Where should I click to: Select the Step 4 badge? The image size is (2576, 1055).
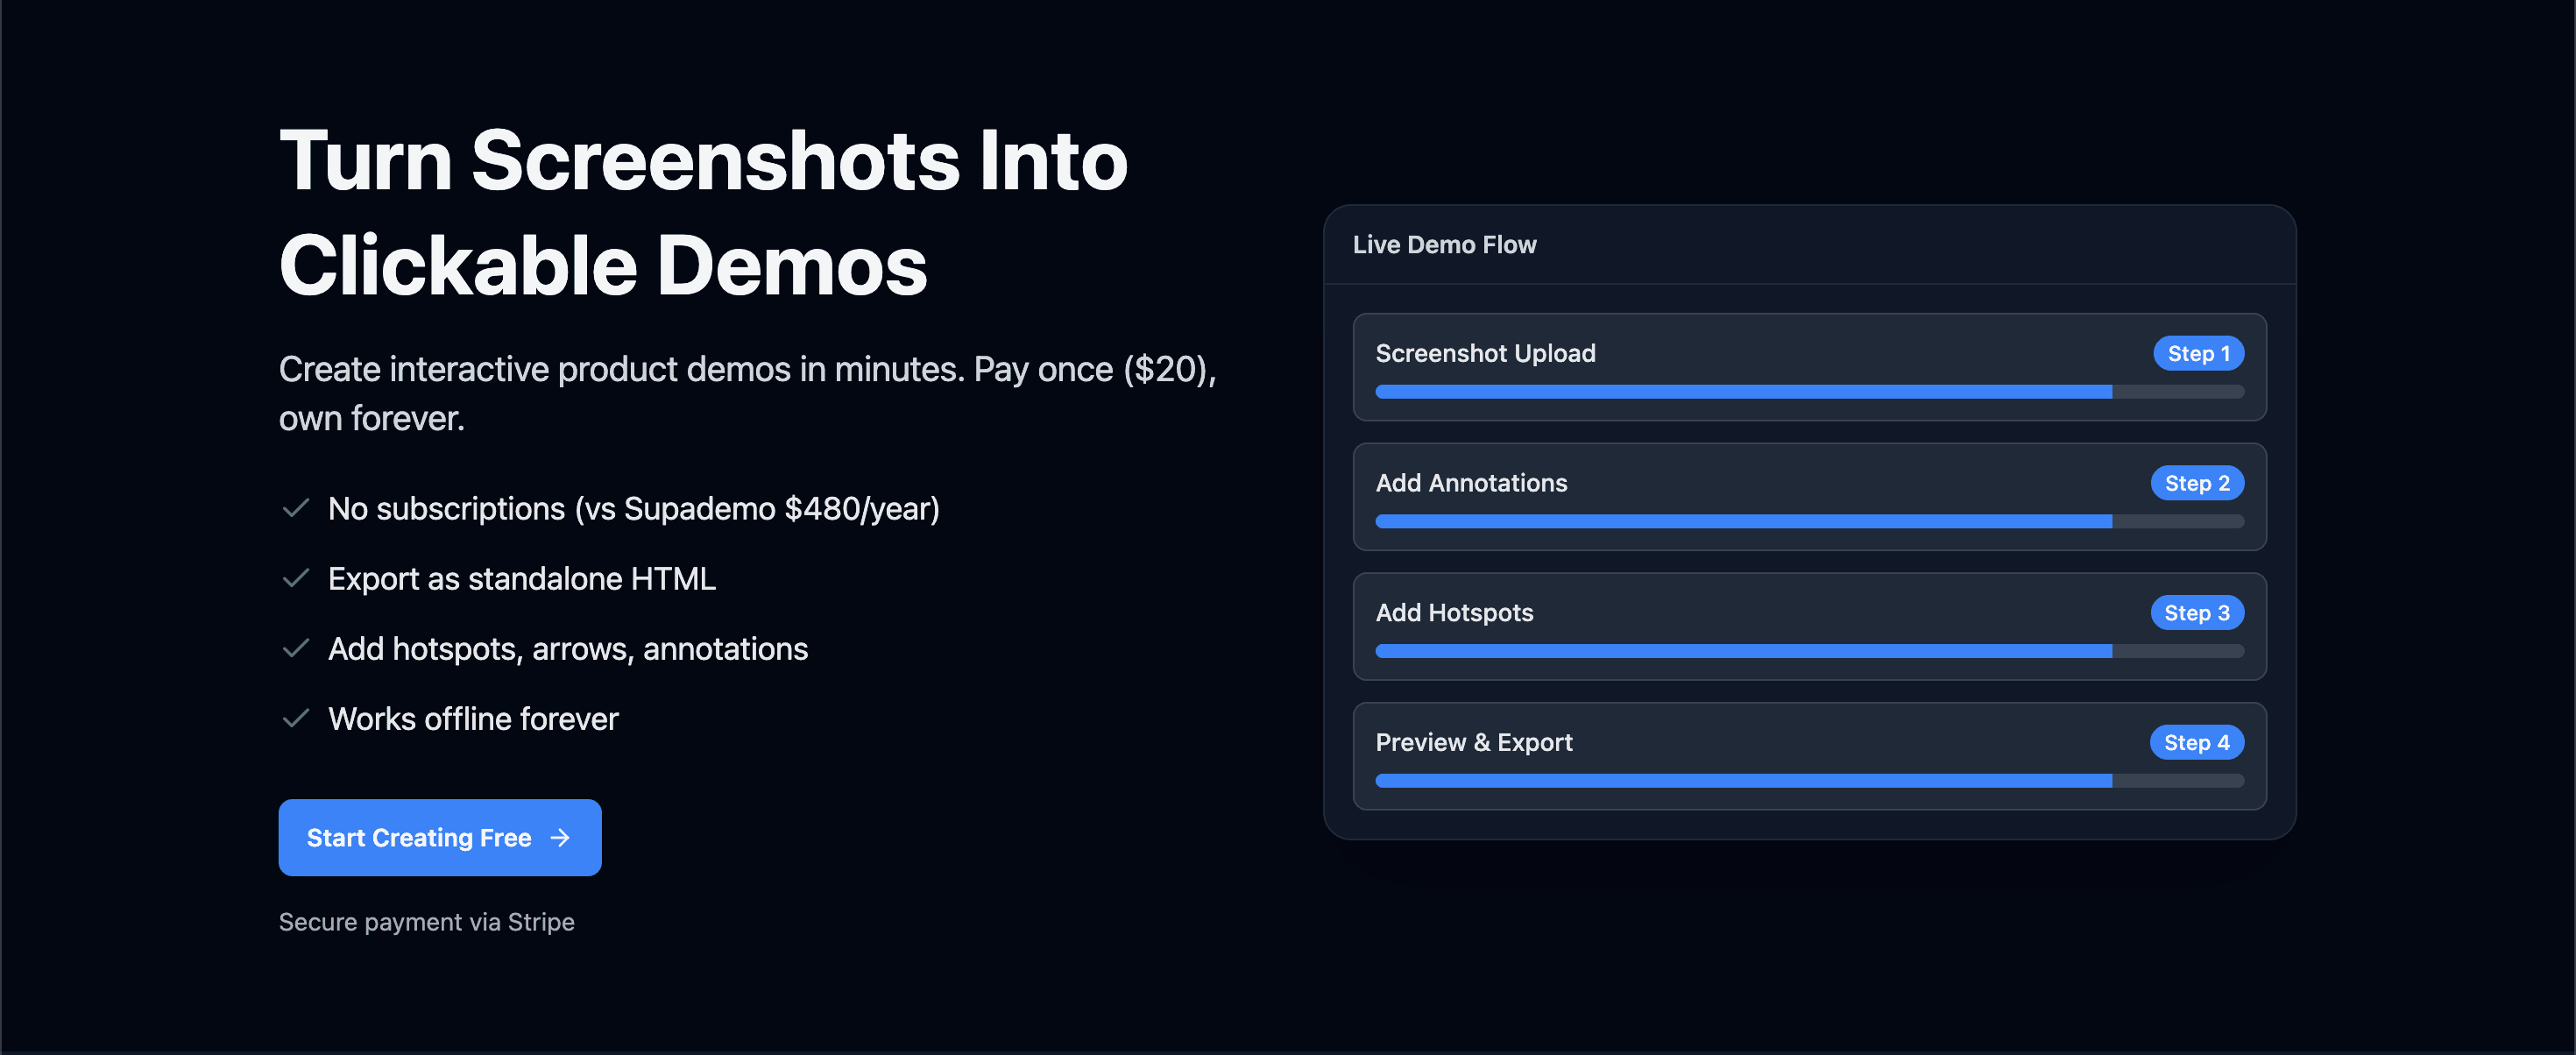(x=2196, y=742)
